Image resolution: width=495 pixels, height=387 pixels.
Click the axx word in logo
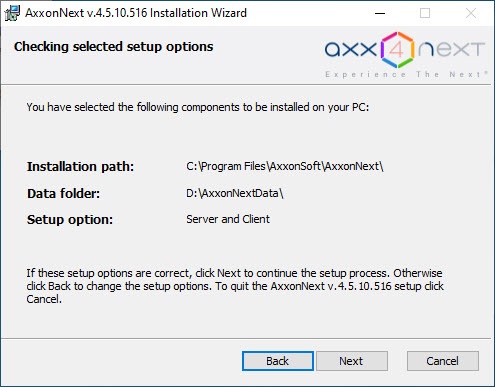pyautogui.click(x=351, y=50)
